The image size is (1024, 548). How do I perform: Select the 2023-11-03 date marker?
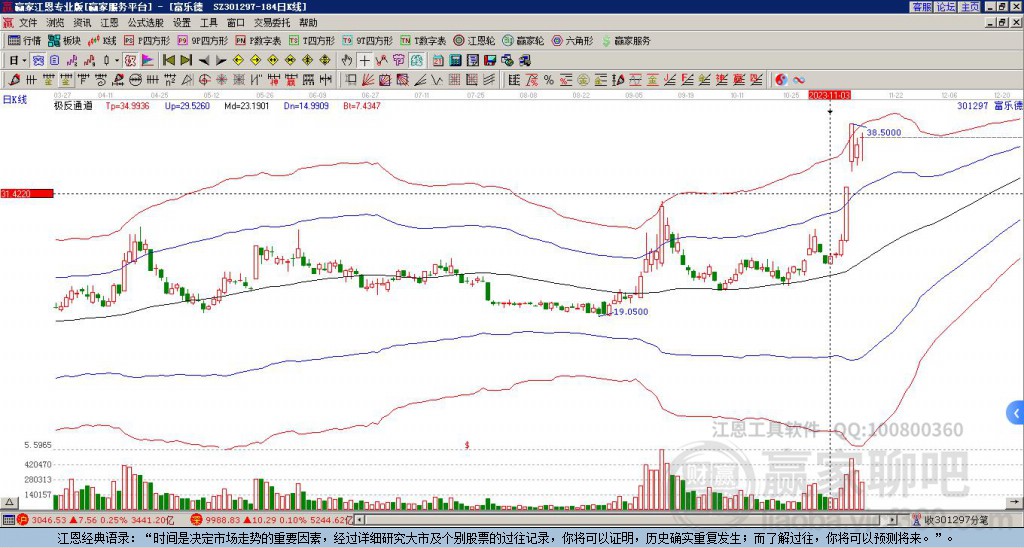829,95
